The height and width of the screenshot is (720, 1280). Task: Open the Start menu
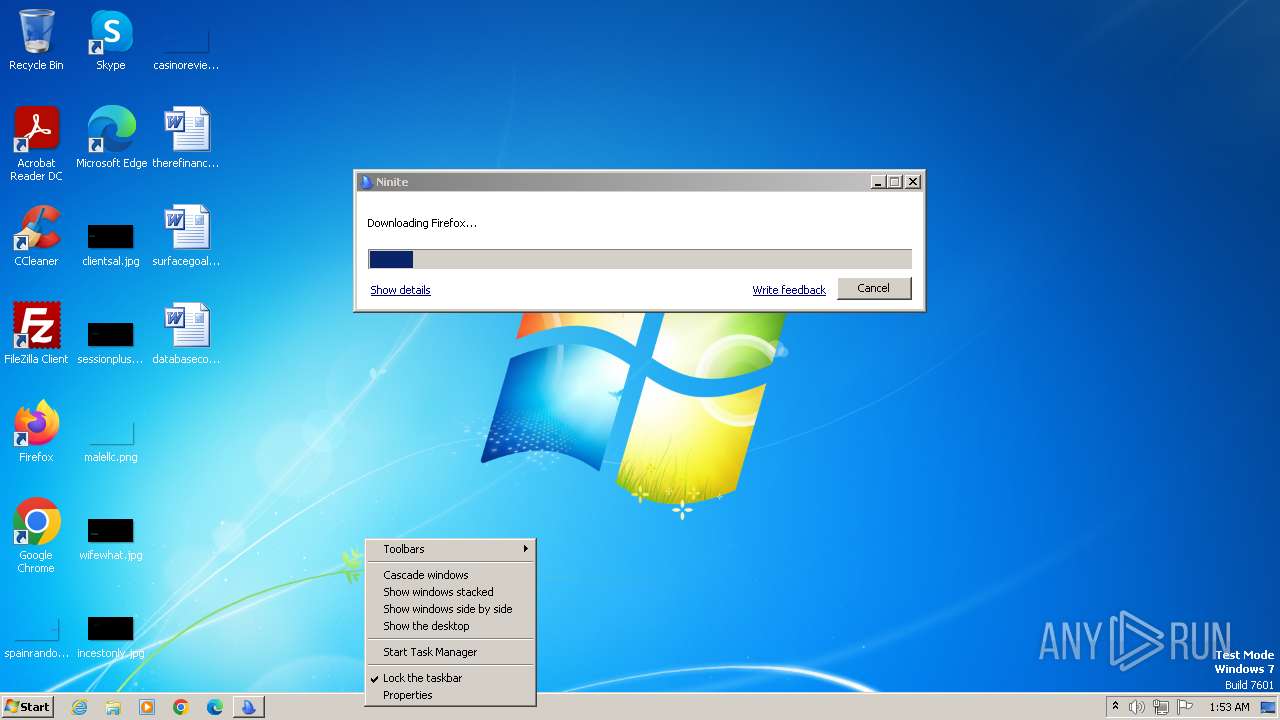[x=28, y=707]
